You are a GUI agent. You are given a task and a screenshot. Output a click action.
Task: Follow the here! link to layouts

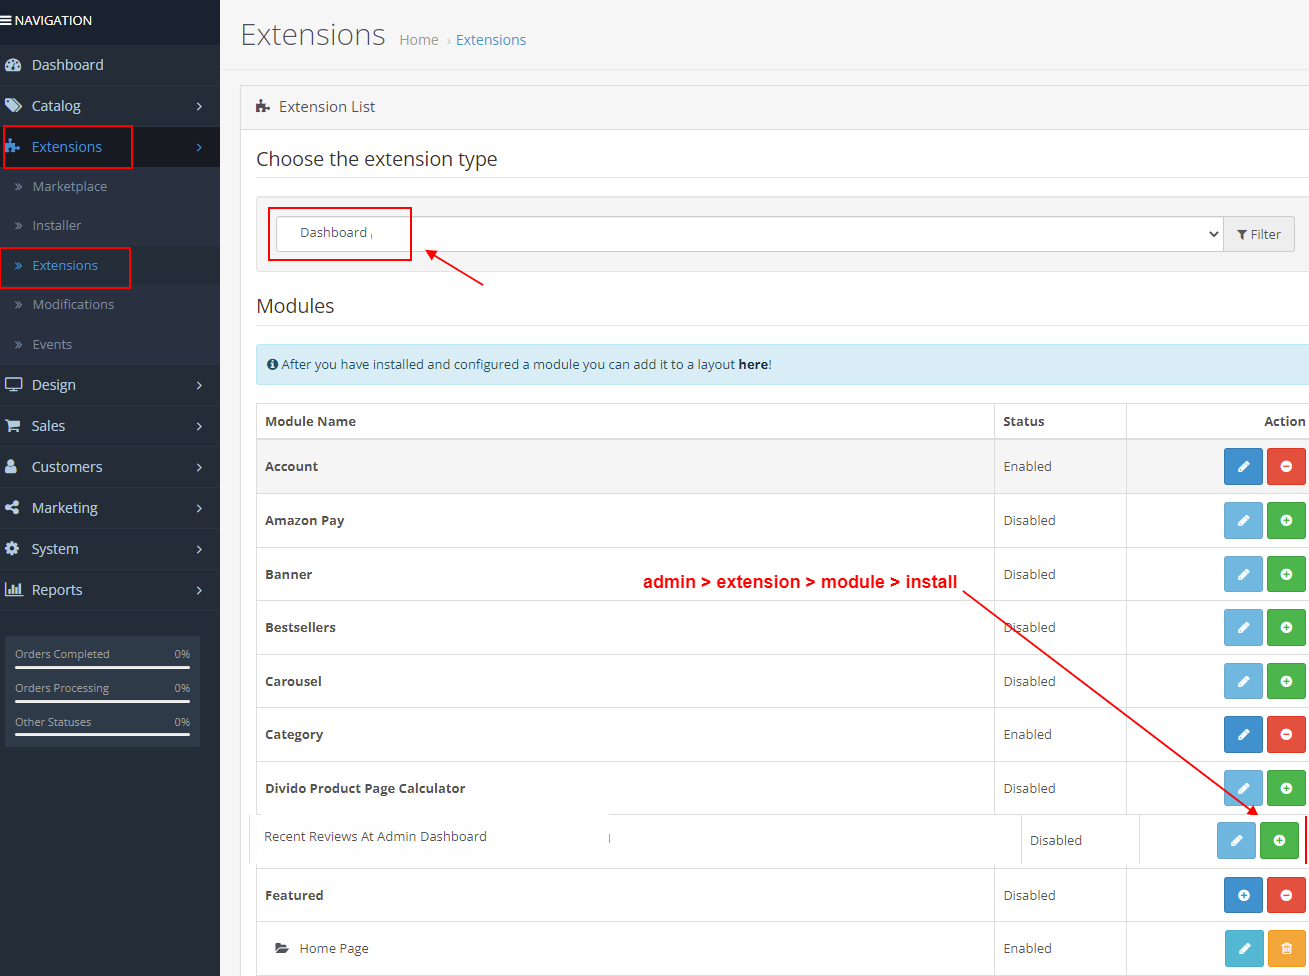(x=754, y=364)
